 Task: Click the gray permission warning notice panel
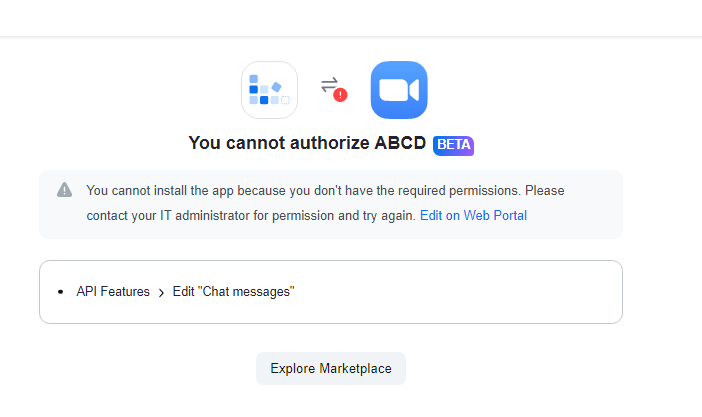pyautogui.click(x=331, y=204)
